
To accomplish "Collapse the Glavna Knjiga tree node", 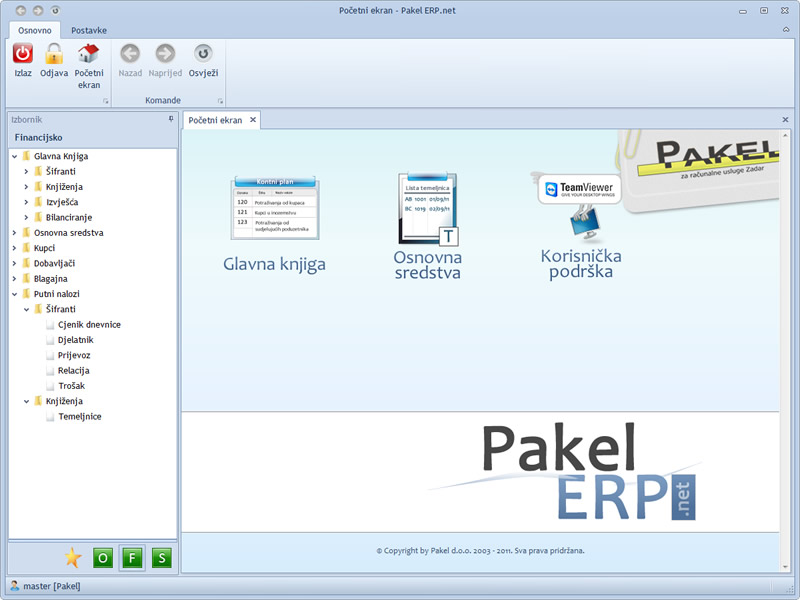I will tap(15, 157).
